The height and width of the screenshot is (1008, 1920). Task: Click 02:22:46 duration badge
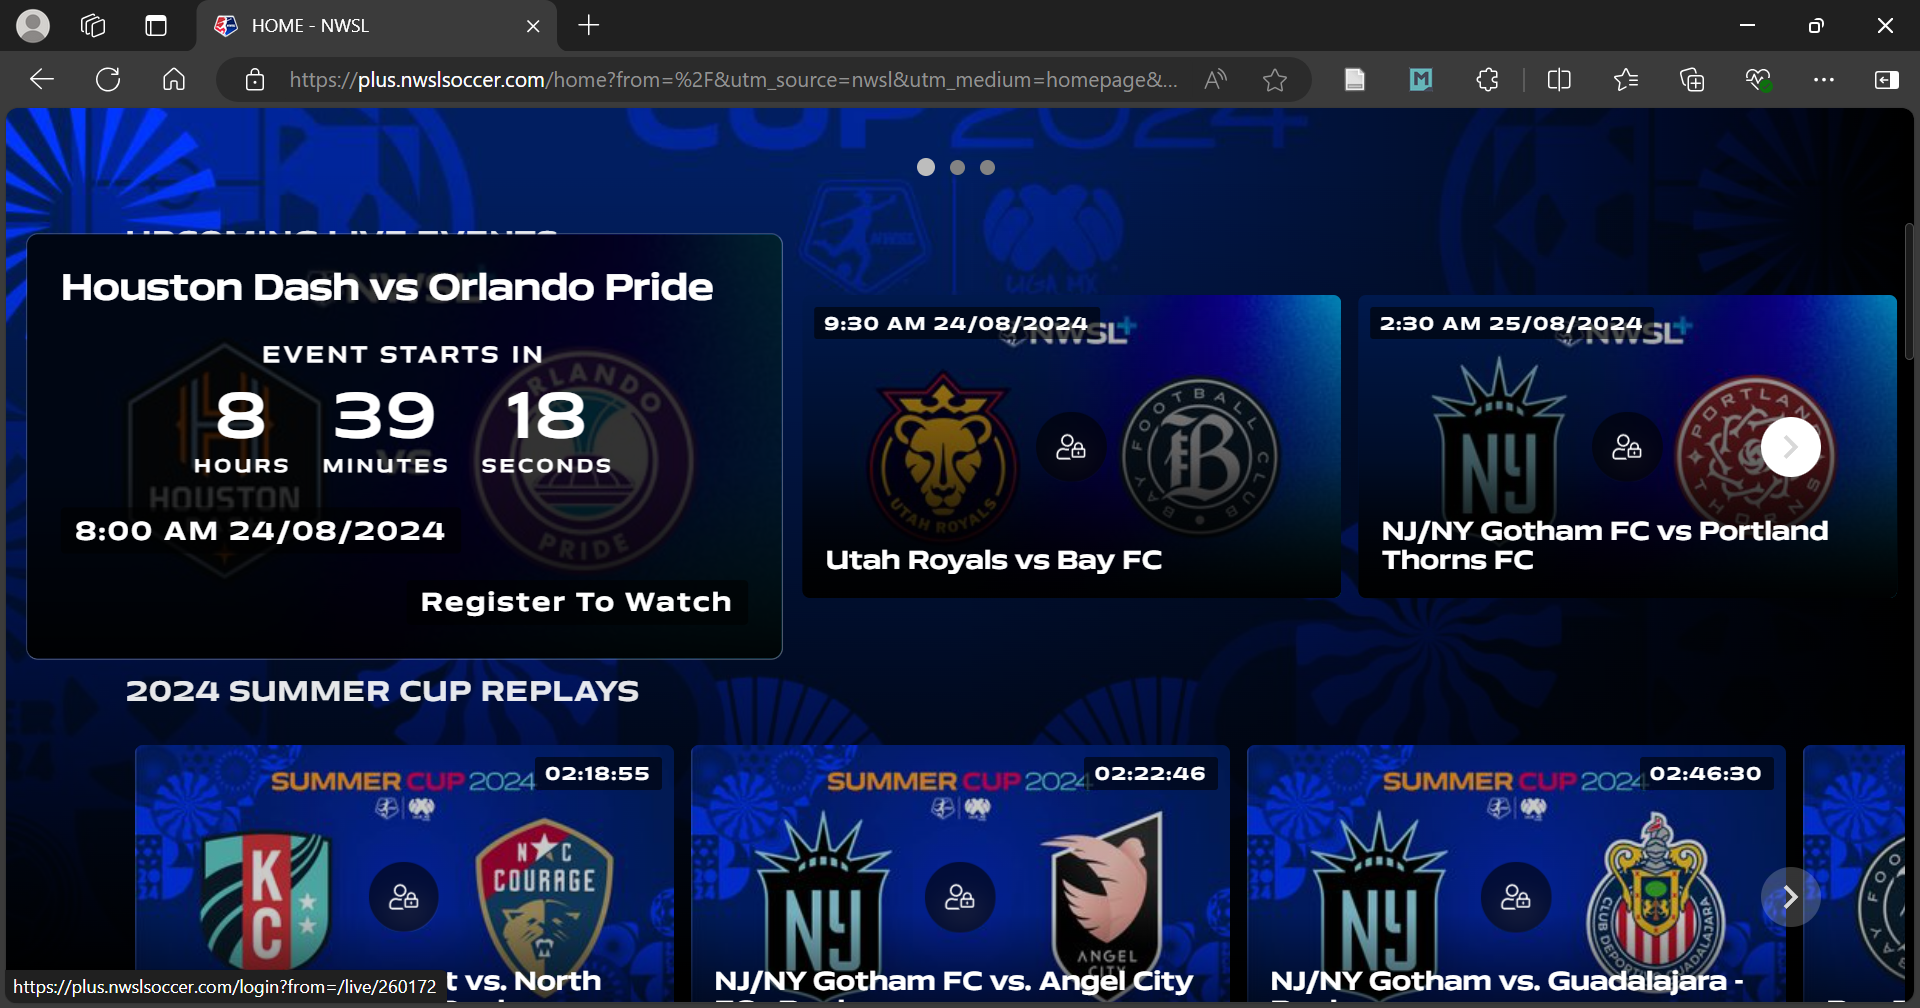(1150, 773)
